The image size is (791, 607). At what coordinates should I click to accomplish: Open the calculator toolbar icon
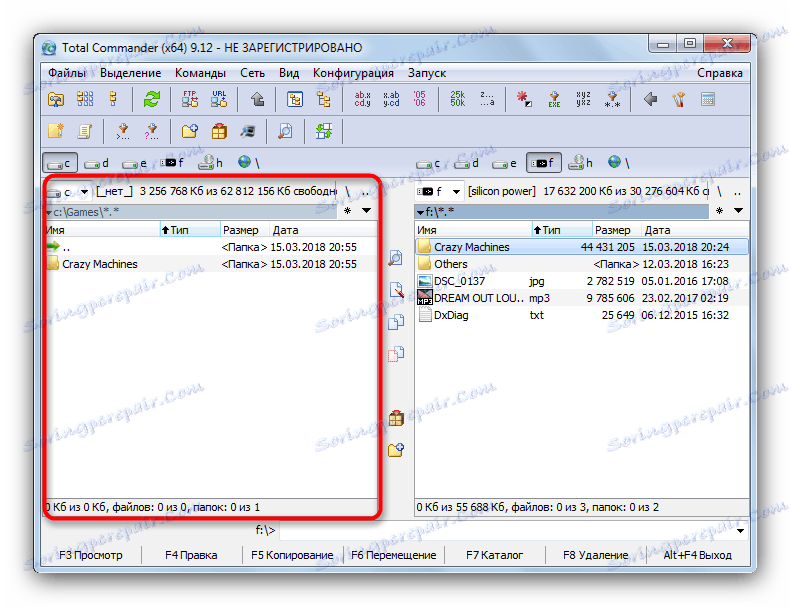point(708,99)
